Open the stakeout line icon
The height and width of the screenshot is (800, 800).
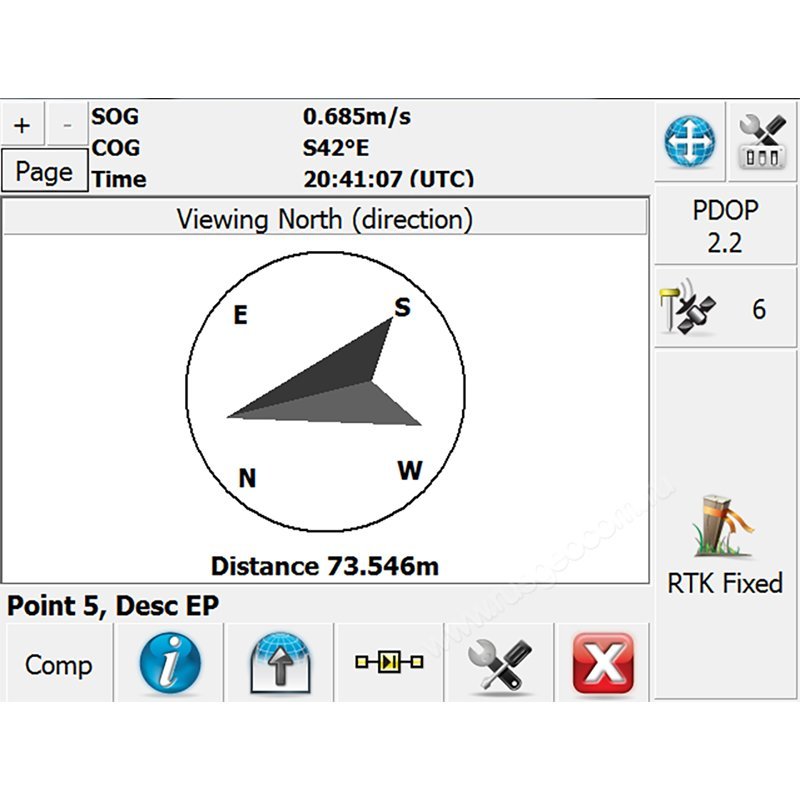(x=390, y=662)
